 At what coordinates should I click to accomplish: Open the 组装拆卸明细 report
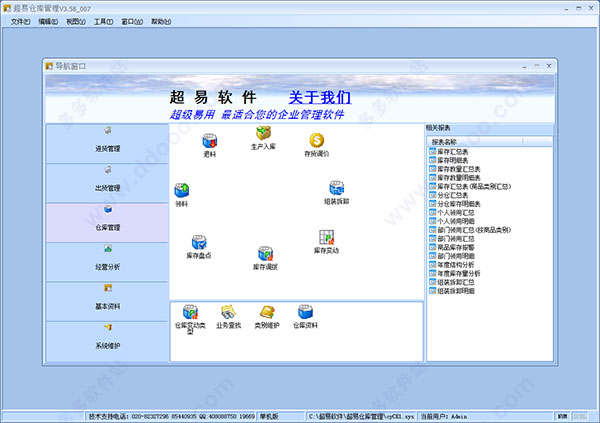(x=452, y=291)
